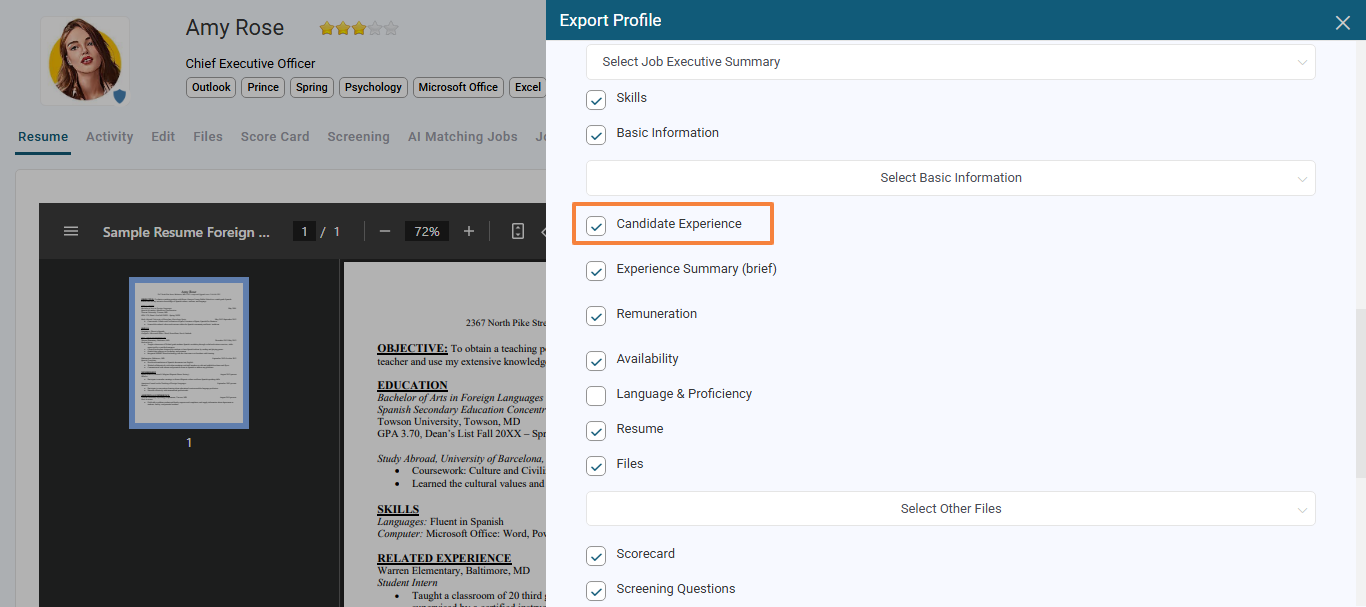Click the Psychology skill tag

click(x=373, y=87)
